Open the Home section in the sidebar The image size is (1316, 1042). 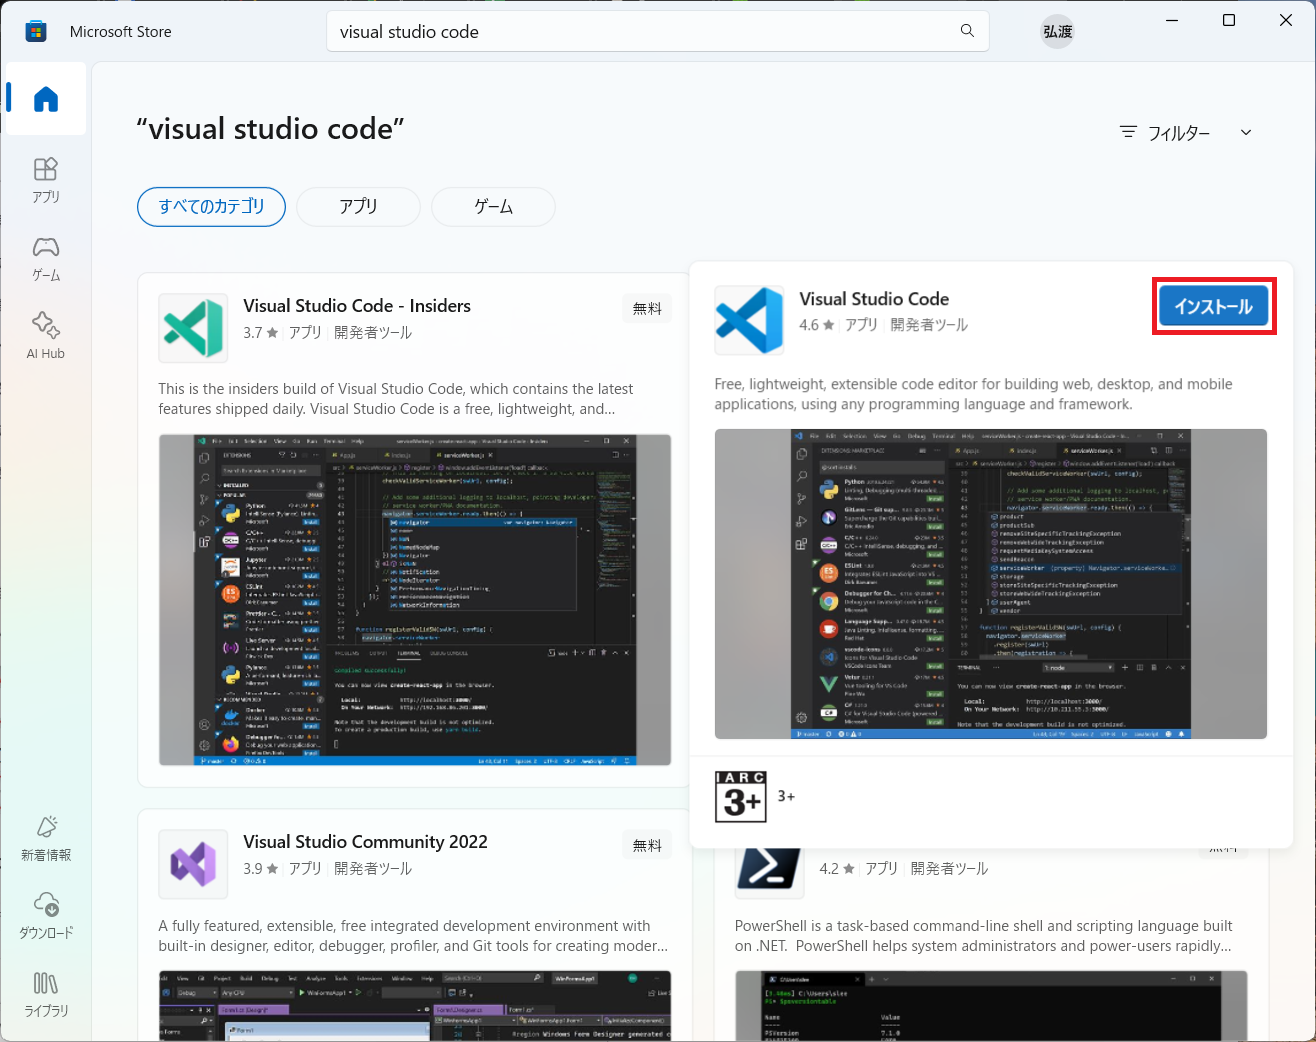coord(44,98)
